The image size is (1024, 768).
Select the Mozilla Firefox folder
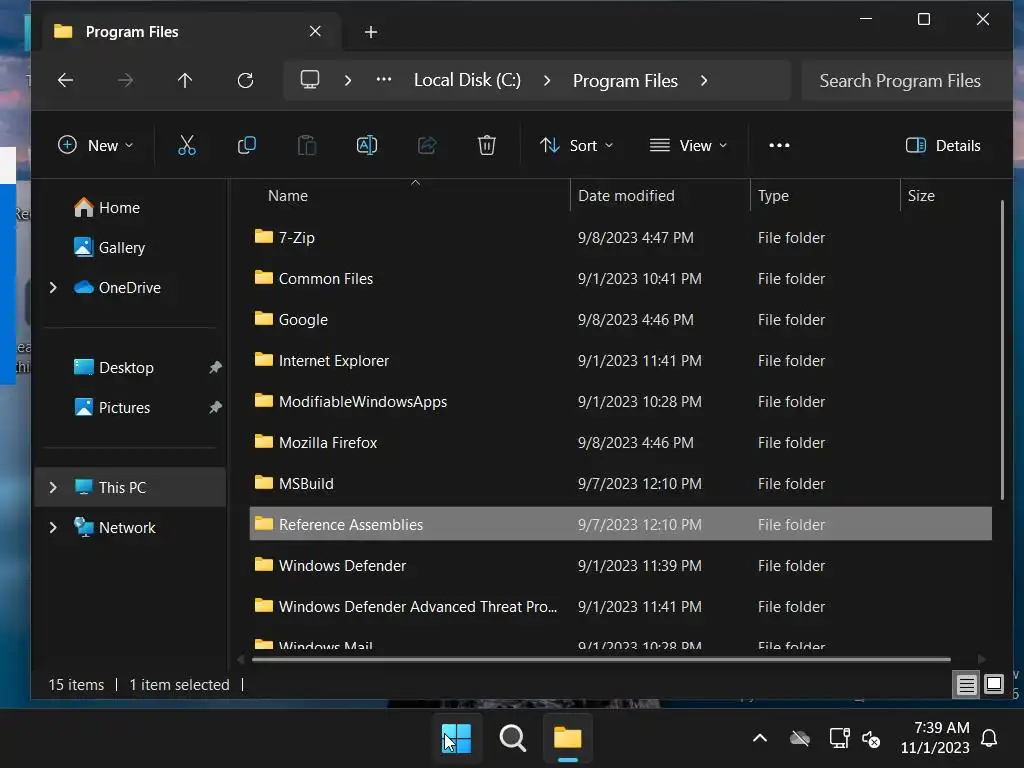pos(620,443)
